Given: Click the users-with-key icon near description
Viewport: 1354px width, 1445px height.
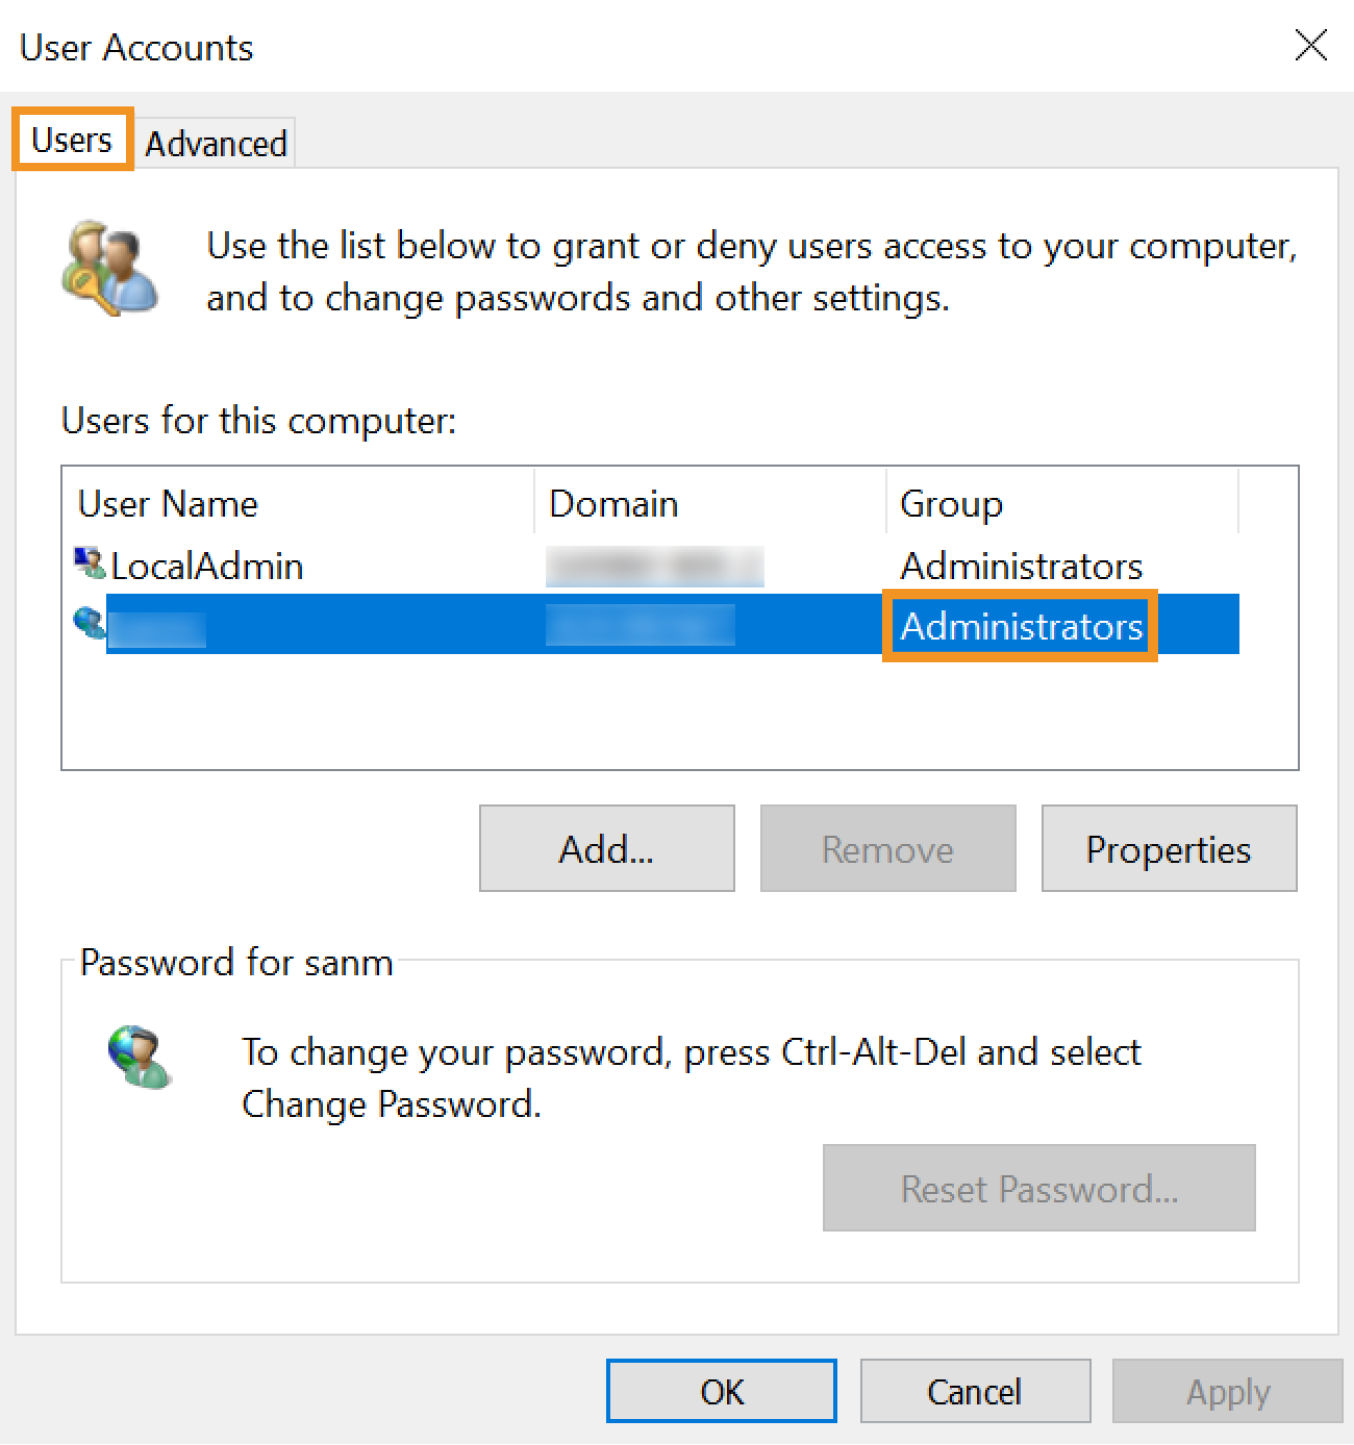Looking at the screenshot, I should click(x=110, y=269).
